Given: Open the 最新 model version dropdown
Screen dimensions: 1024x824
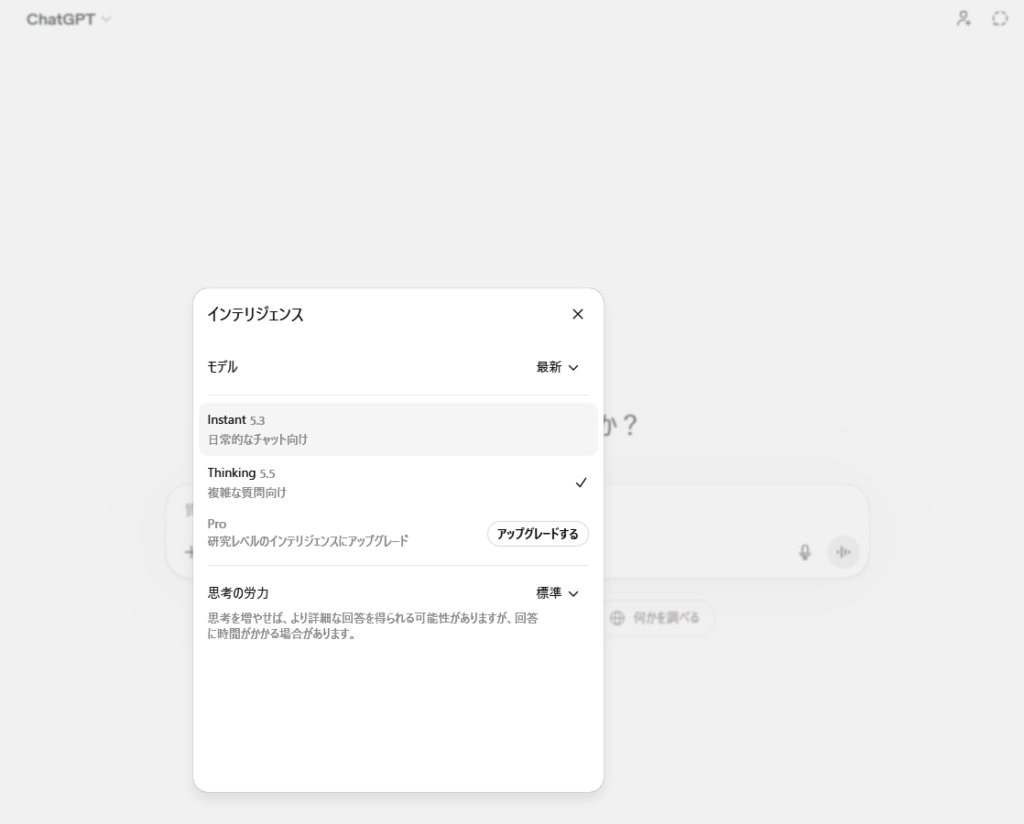Looking at the screenshot, I should click(557, 367).
